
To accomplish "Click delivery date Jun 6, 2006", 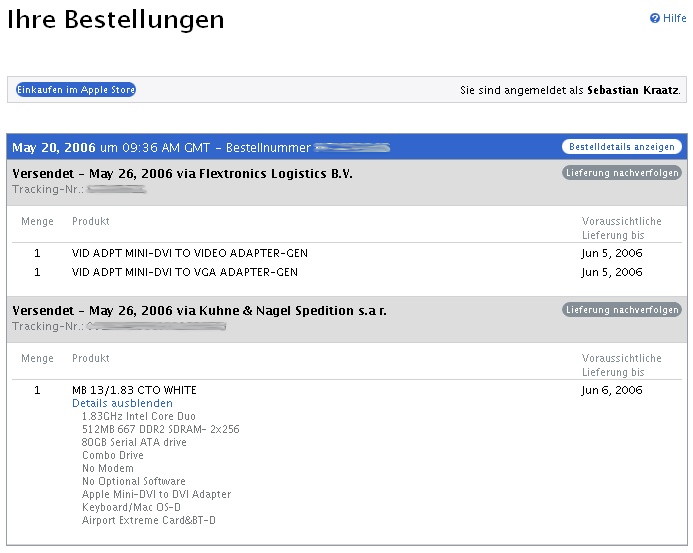I will (612, 390).
